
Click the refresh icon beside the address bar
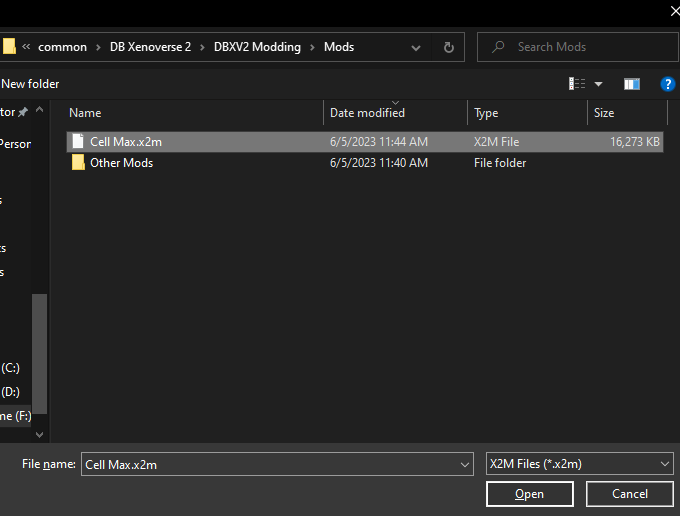[449, 47]
